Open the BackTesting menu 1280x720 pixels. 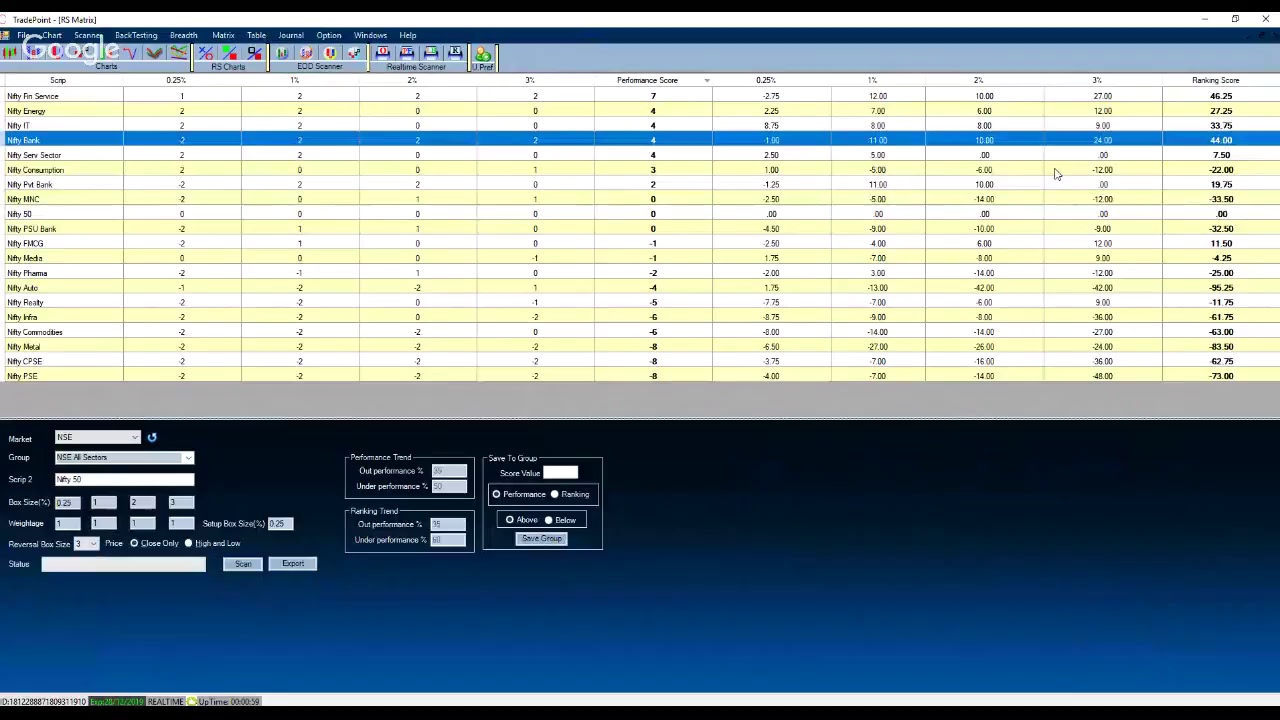[136, 35]
